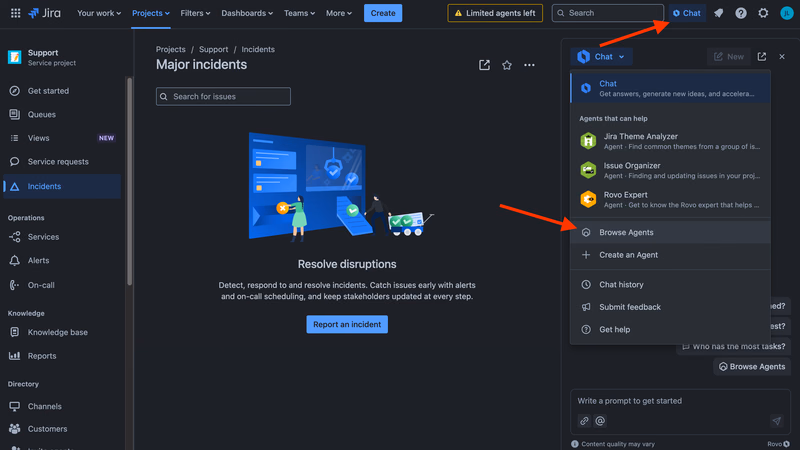Expand the More dropdown in top navigation
Viewport: 800px width, 450px height.
339,13
